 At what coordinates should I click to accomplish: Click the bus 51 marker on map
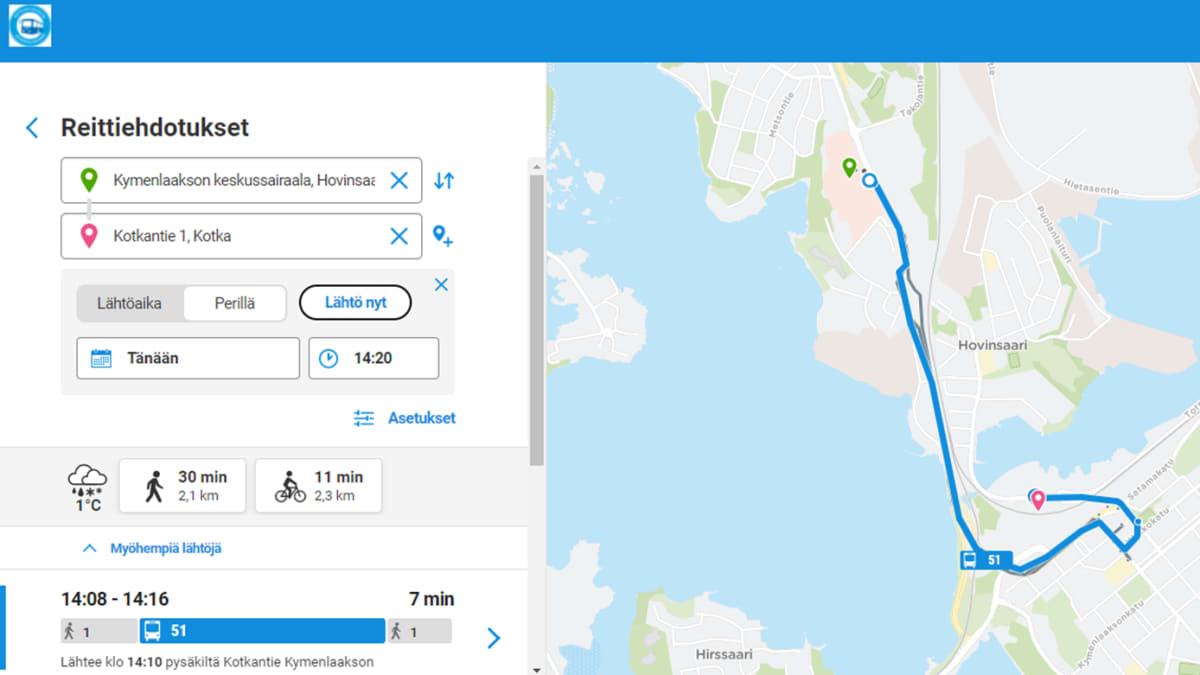pos(986,560)
